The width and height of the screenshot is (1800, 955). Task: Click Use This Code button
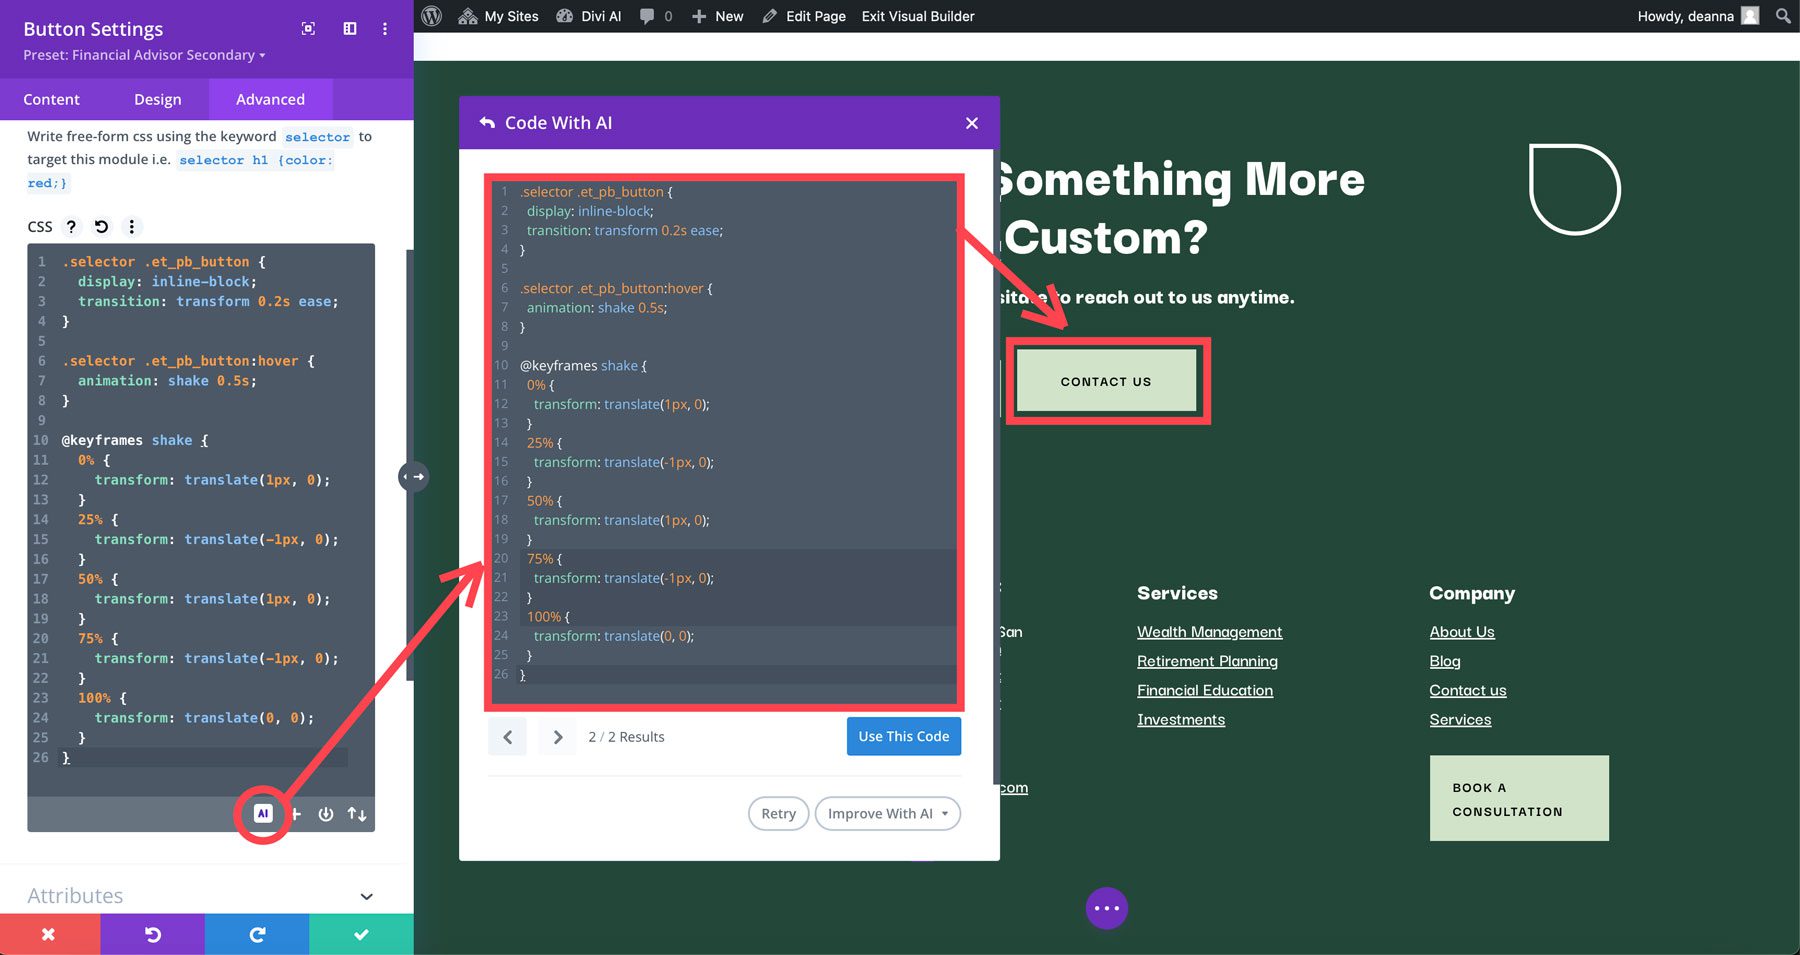(x=904, y=736)
